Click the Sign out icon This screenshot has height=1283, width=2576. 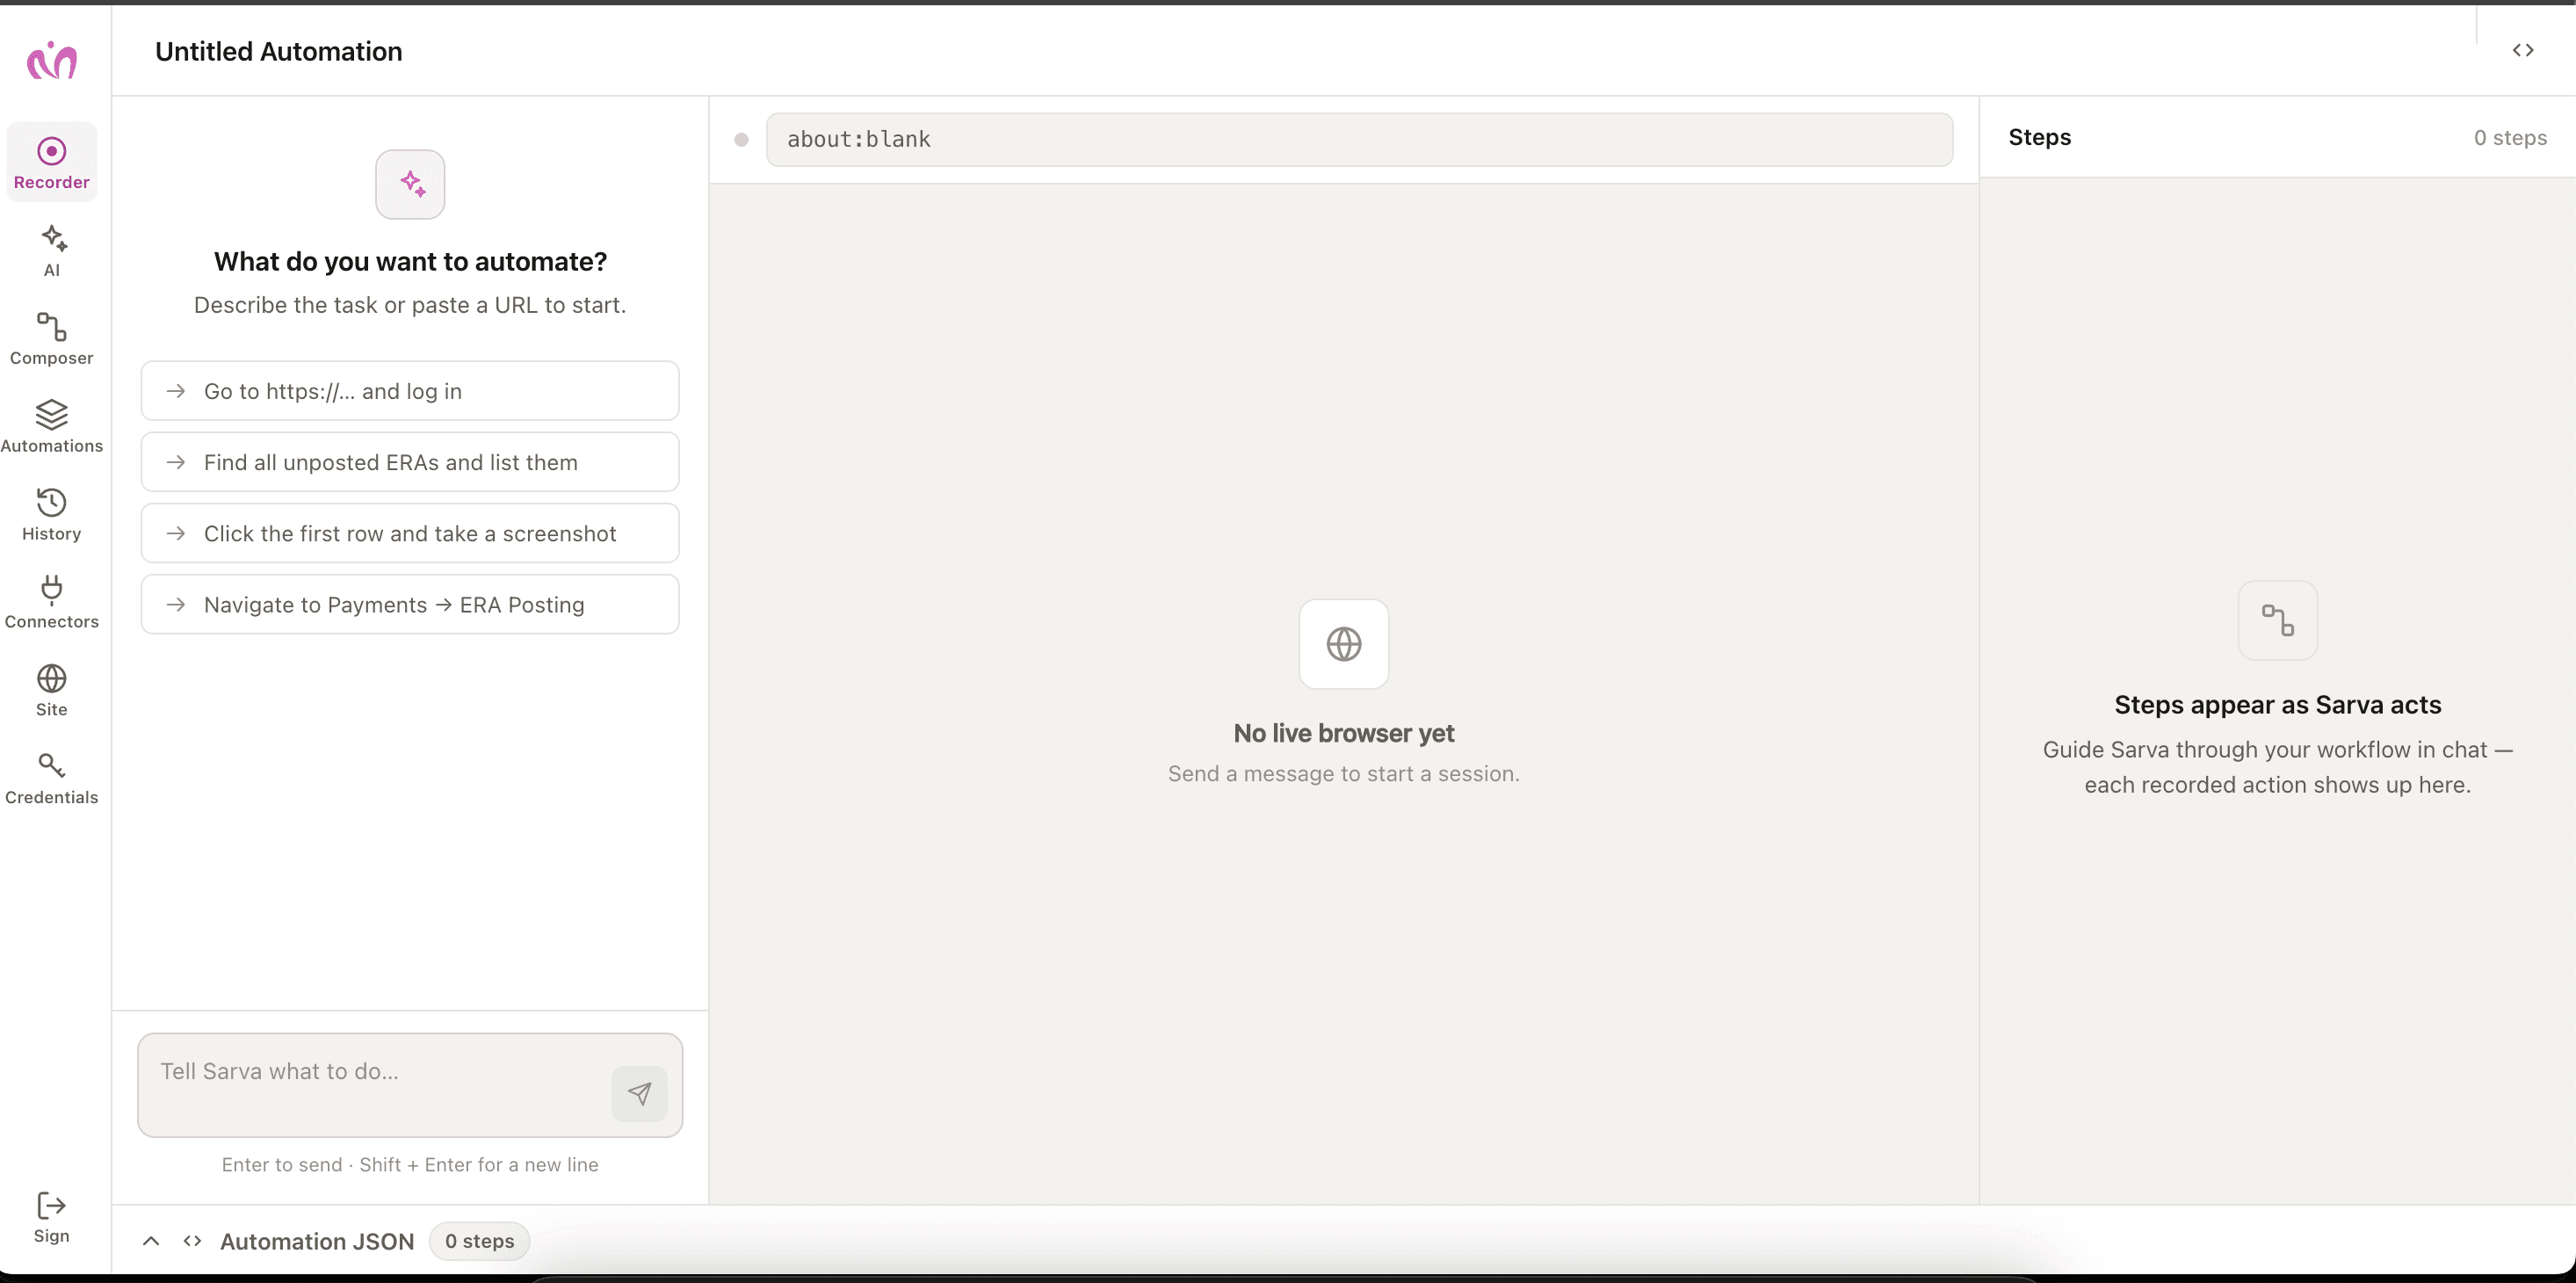coord(52,1216)
